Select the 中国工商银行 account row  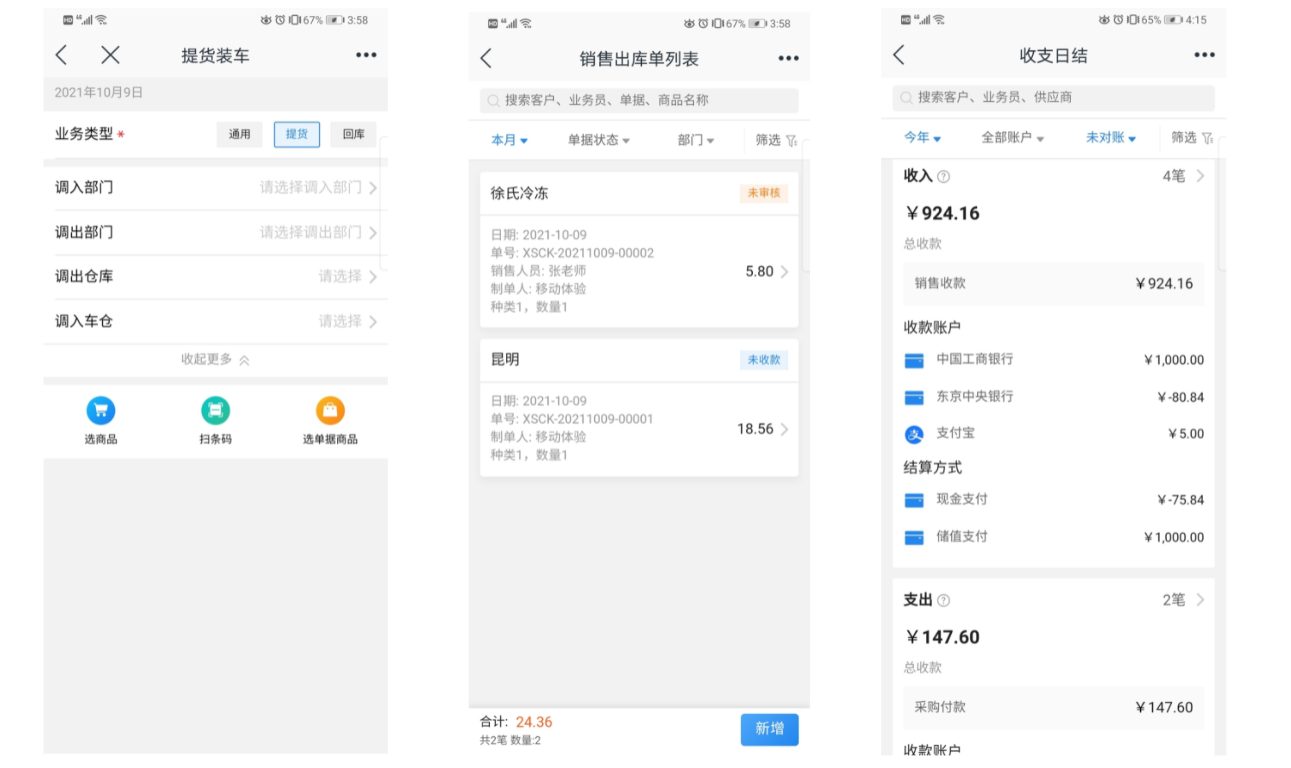point(1053,360)
